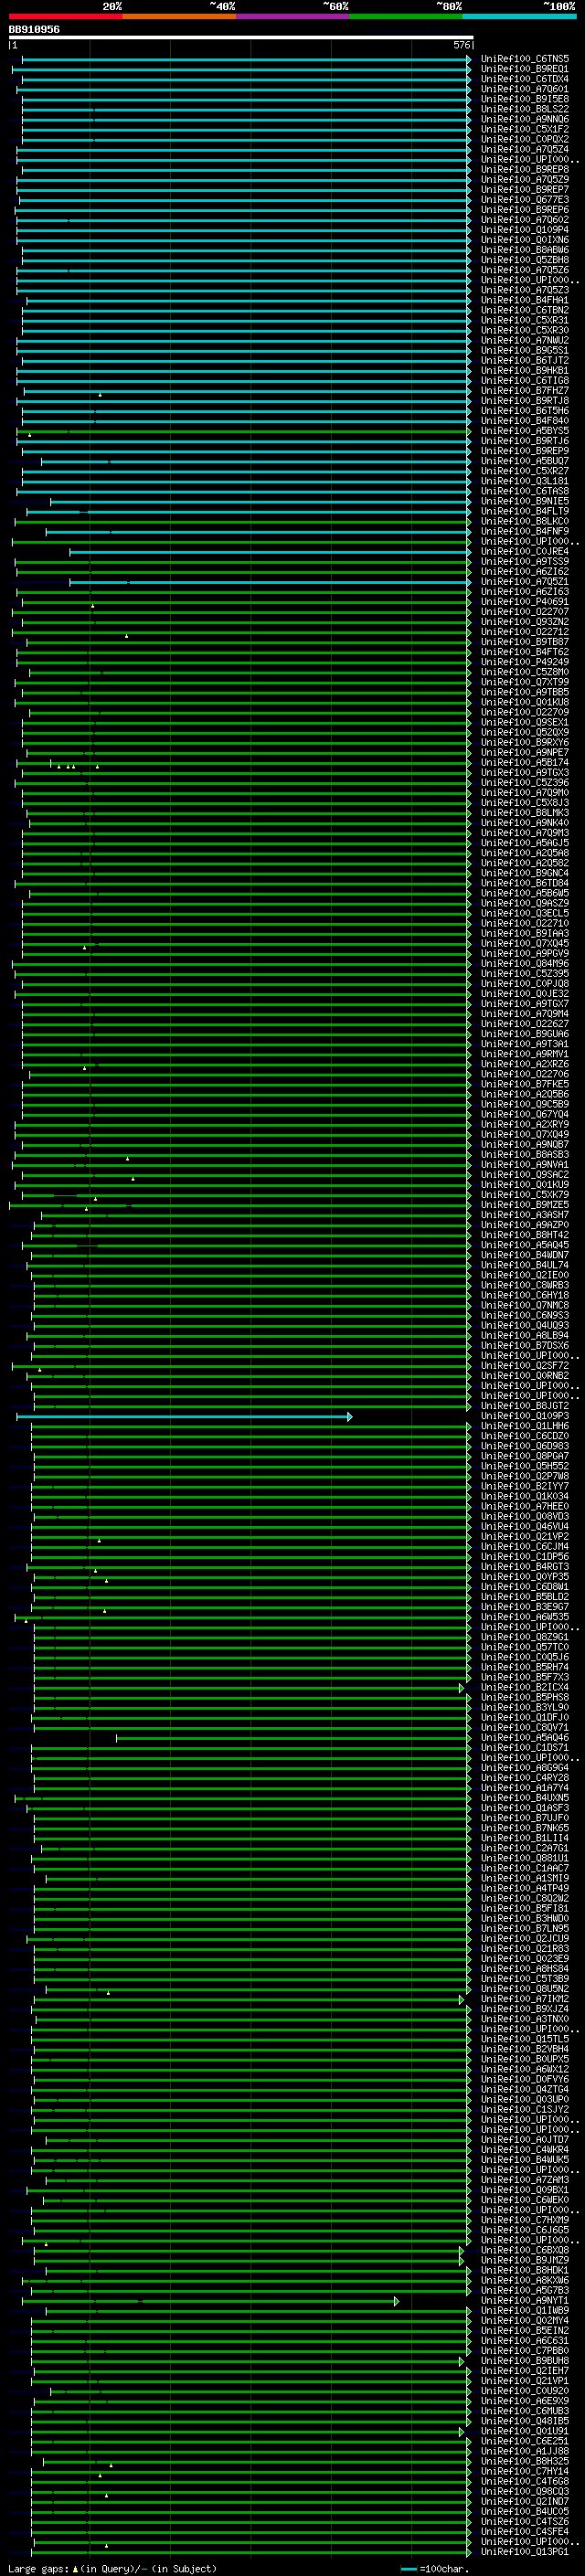This screenshot has width=585, height=2576.
Task: Select the UniRef100_Q109P4 label
Action: pos(525,230)
